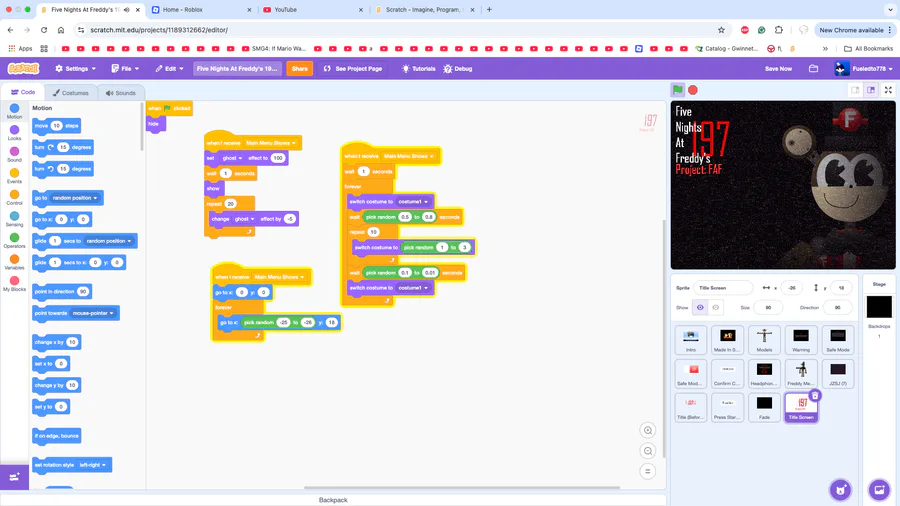The height and width of the screenshot is (506, 900).
Task: Select the Stage backdrop thumbnail
Action: [879, 306]
